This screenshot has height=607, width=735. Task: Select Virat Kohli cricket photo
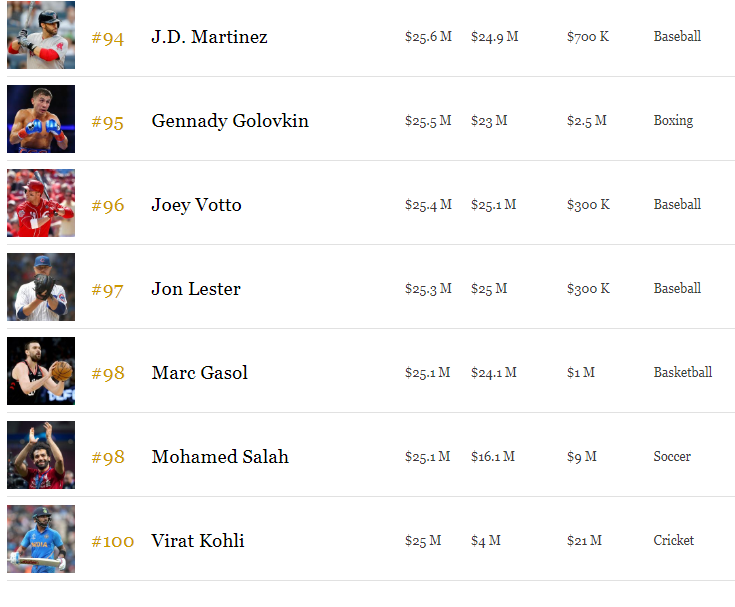coord(41,539)
